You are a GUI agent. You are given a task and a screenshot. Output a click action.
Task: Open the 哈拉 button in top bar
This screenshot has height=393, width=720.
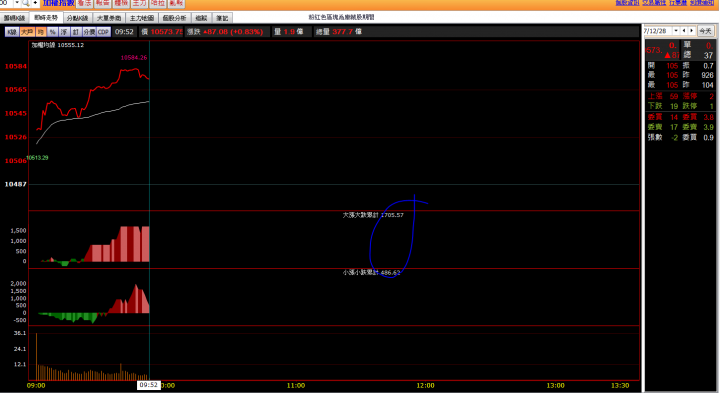158,3
